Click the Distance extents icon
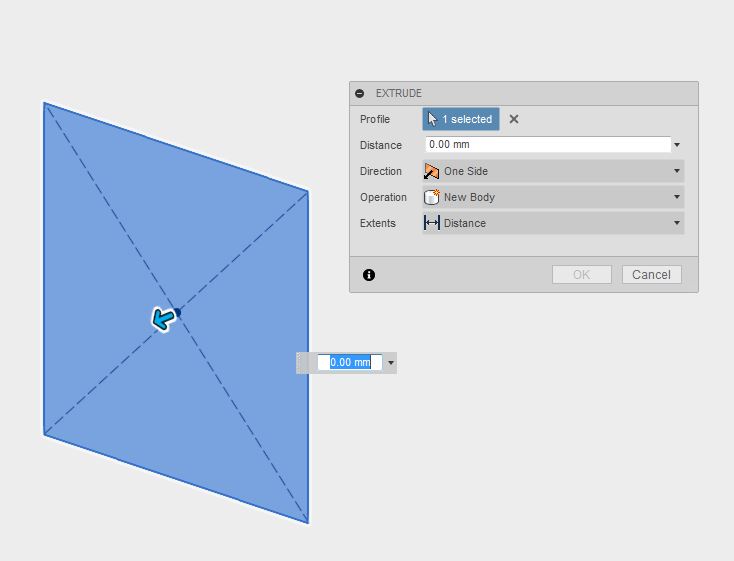This screenshot has height=561, width=734. pos(431,223)
